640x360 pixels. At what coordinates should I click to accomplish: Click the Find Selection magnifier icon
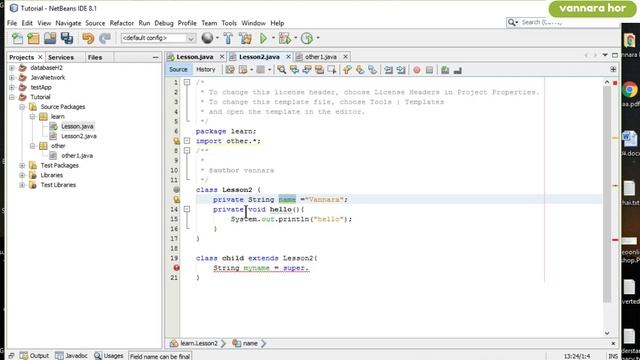[282, 70]
